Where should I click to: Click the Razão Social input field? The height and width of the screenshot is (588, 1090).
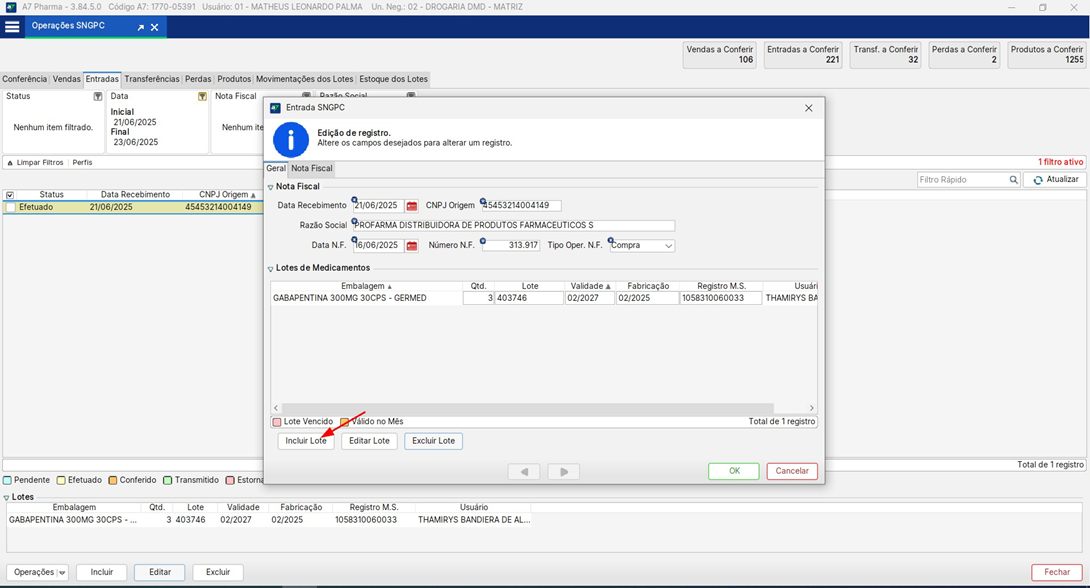point(514,226)
